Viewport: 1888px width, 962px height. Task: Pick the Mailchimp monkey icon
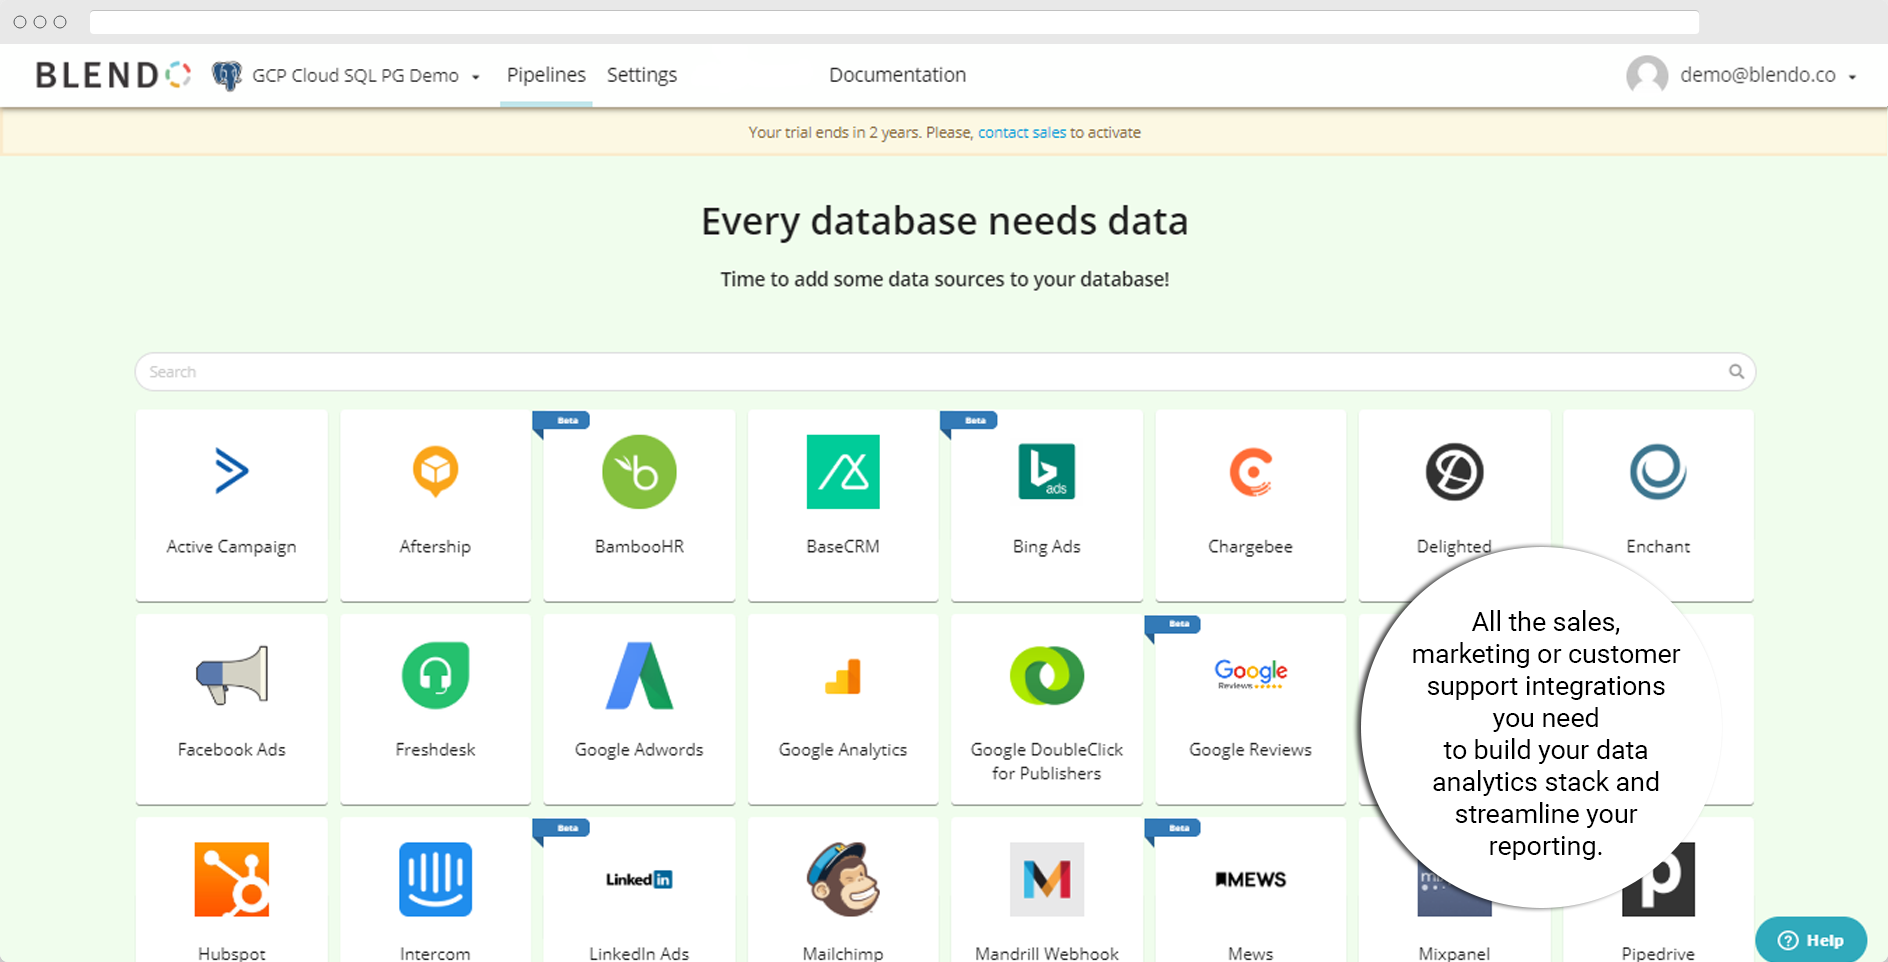pyautogui.click(x=843, y=879)
